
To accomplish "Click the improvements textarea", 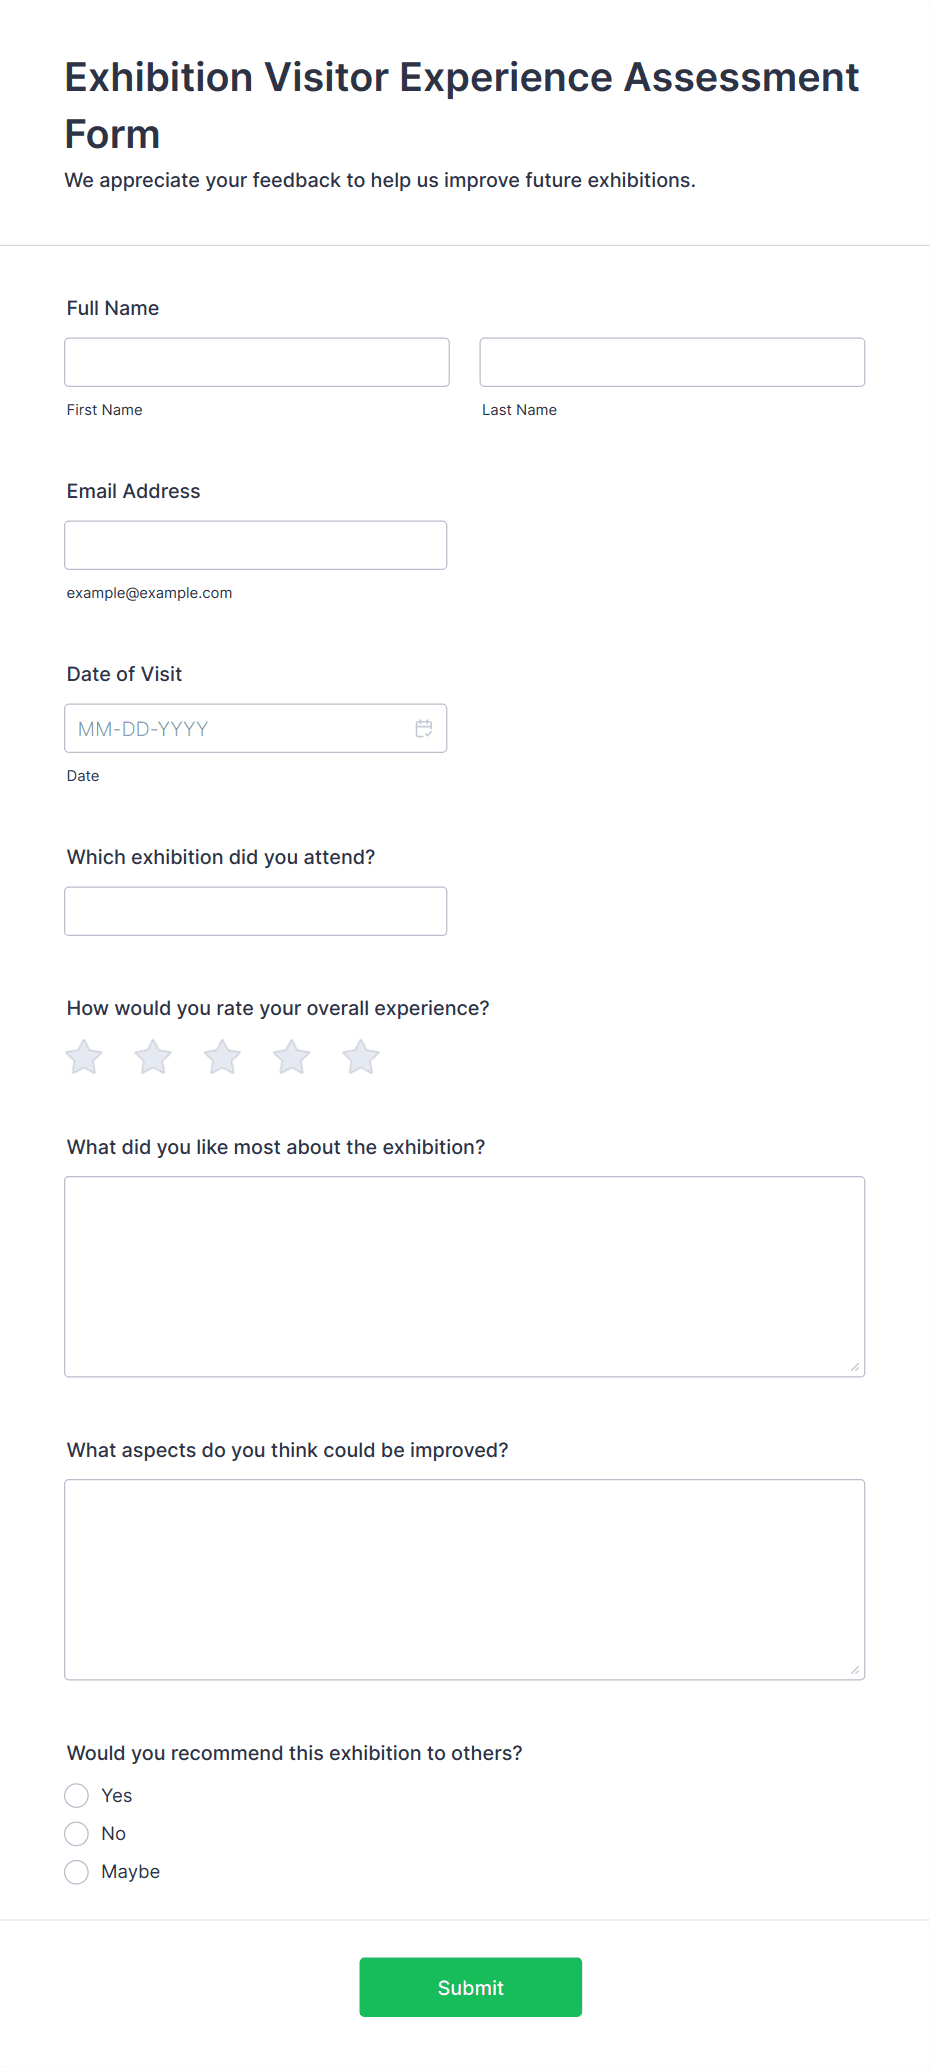I will point(465,1580).
